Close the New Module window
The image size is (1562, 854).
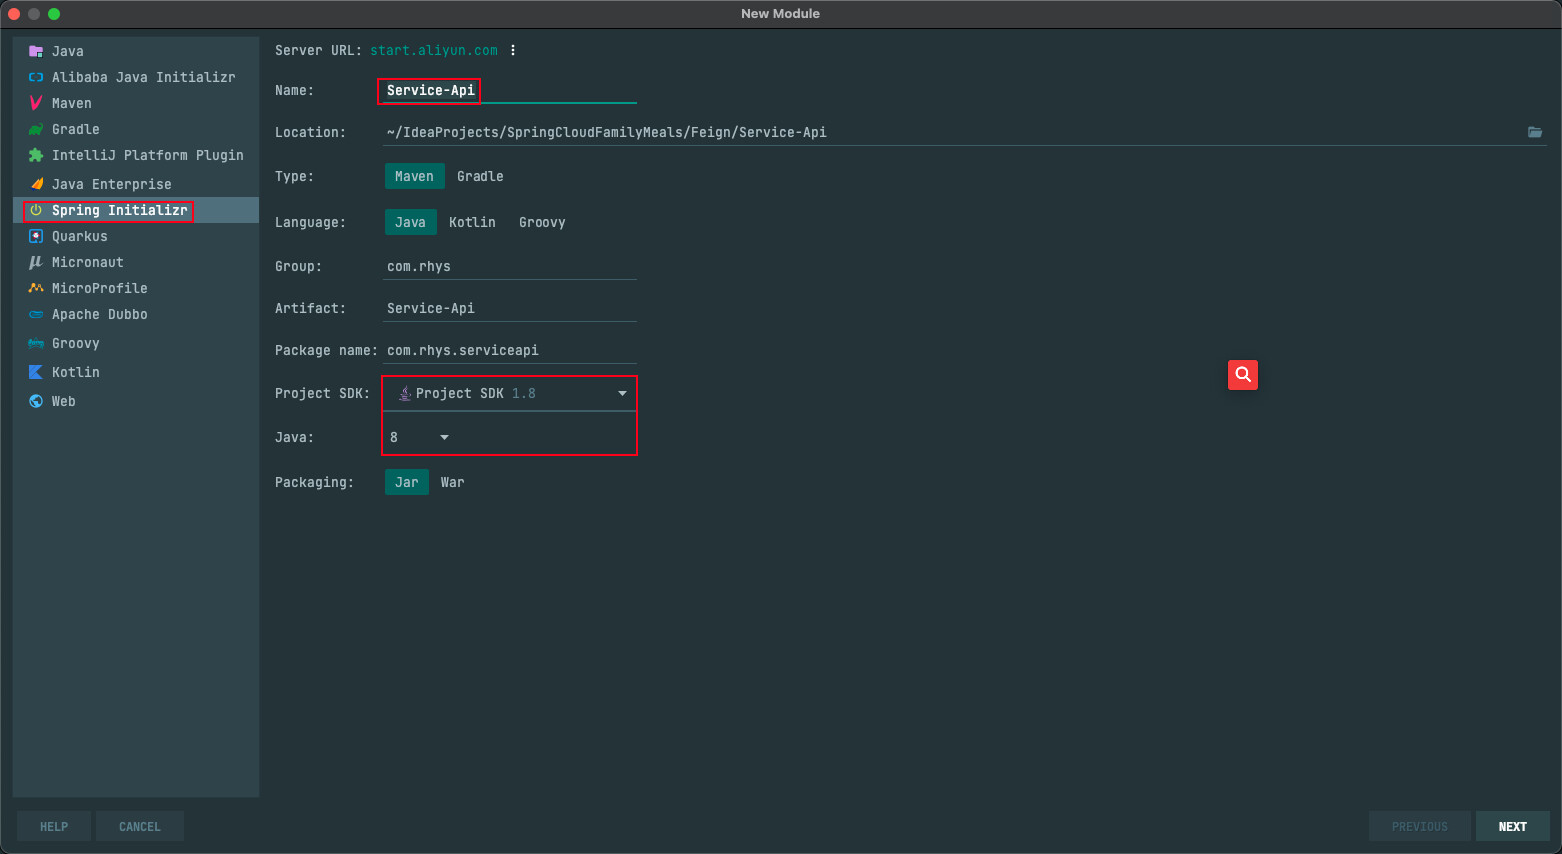point(14,14)
